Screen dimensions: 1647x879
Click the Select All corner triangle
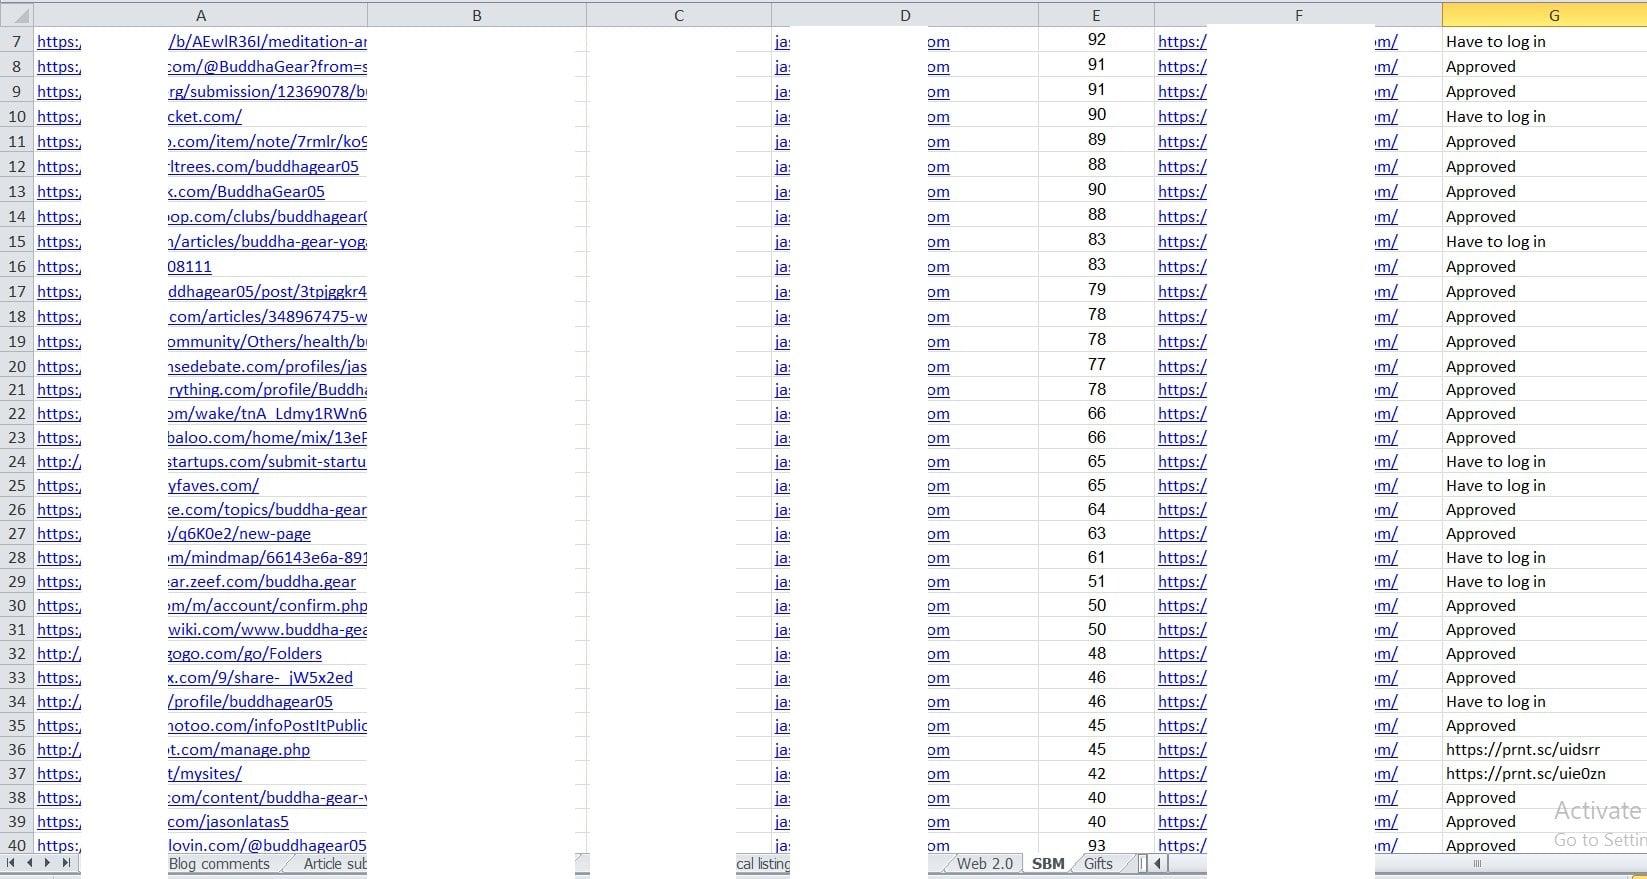pos(17,15)
